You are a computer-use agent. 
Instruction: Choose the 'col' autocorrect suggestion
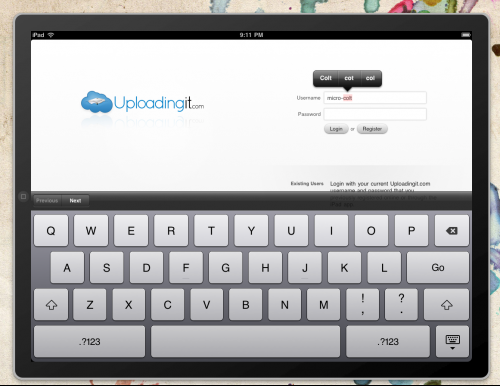tap(371, 78)
